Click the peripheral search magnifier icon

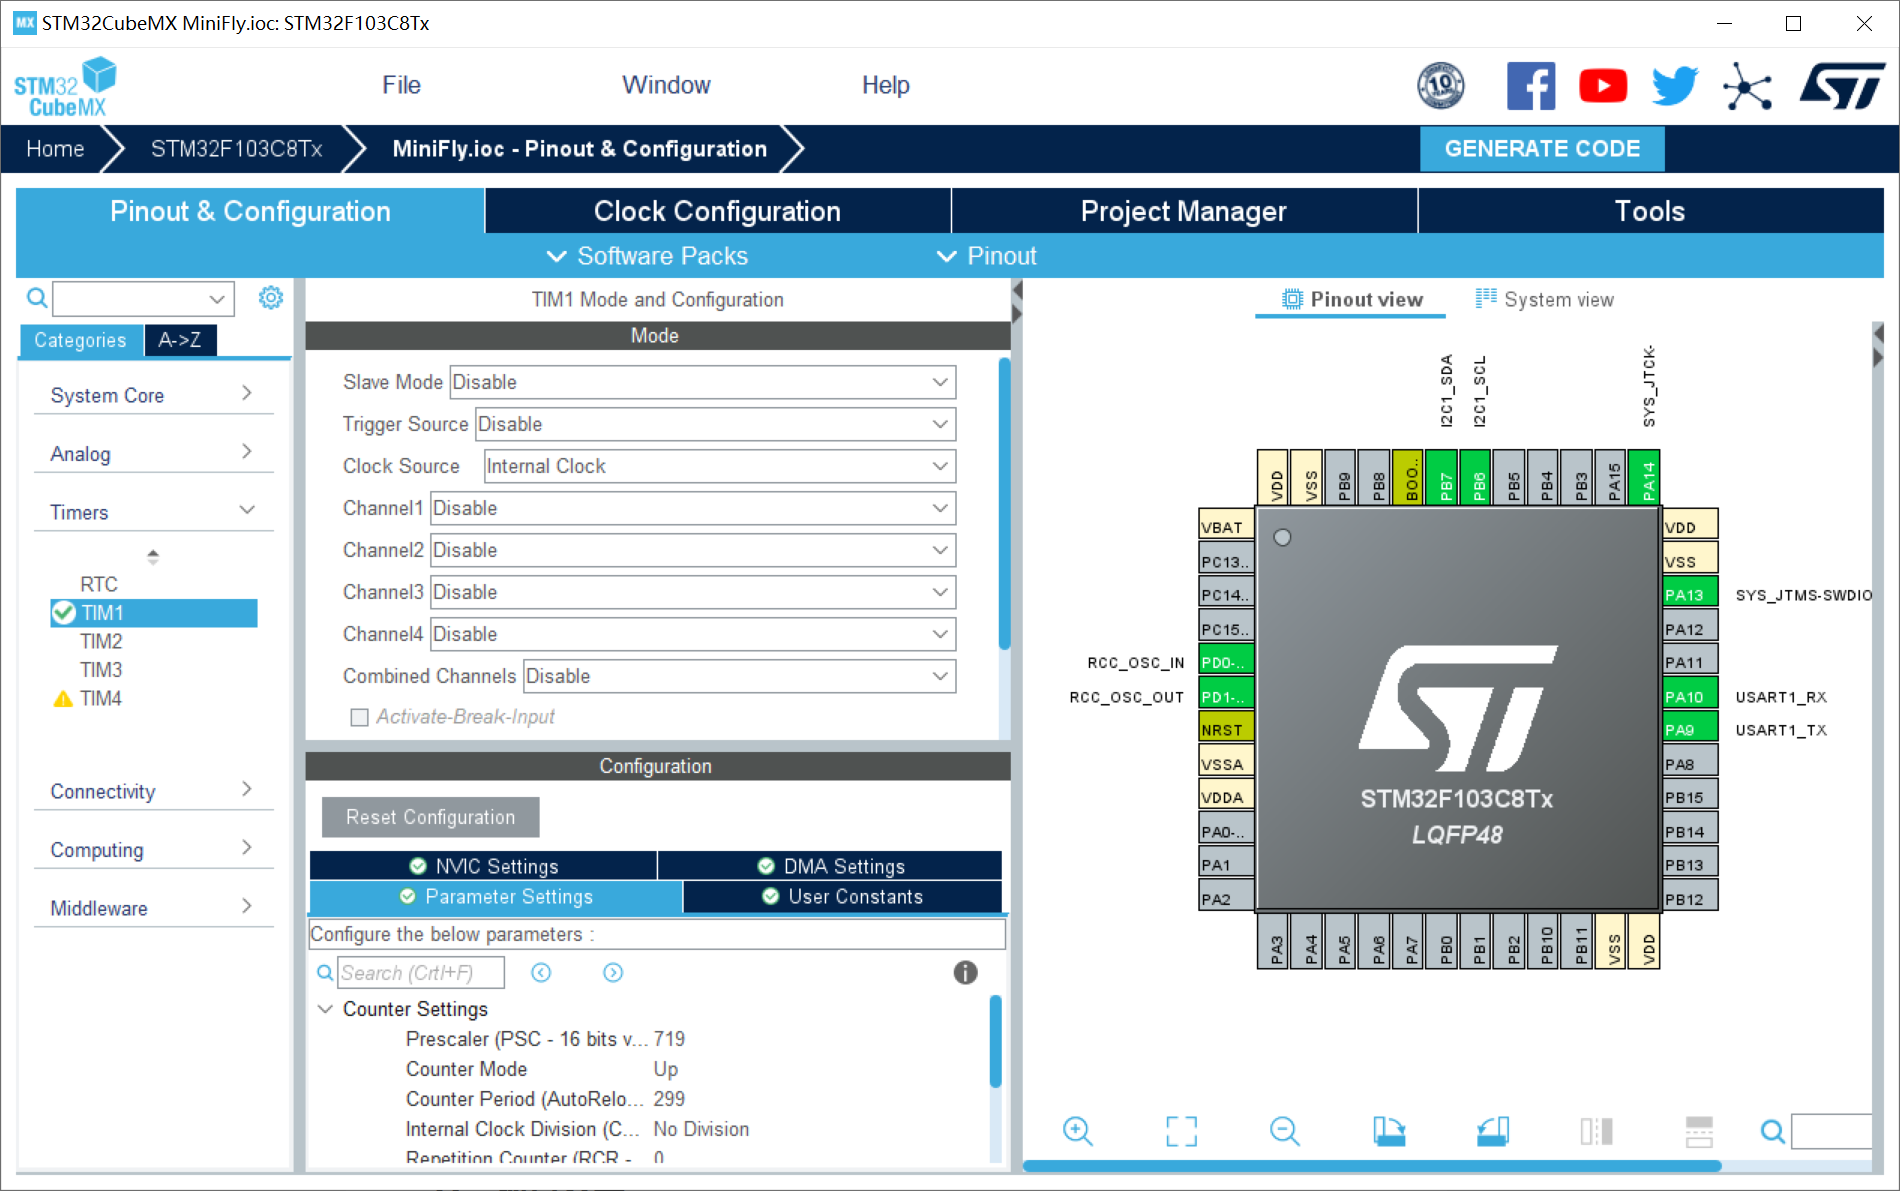(37, 298)
